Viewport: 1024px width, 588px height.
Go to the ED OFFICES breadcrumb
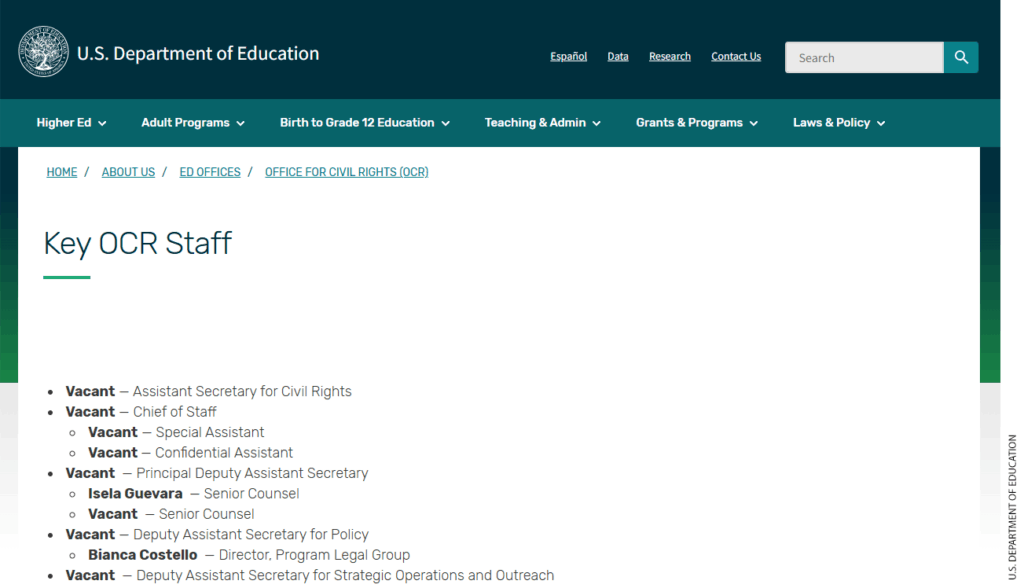(x=210, y=172)
